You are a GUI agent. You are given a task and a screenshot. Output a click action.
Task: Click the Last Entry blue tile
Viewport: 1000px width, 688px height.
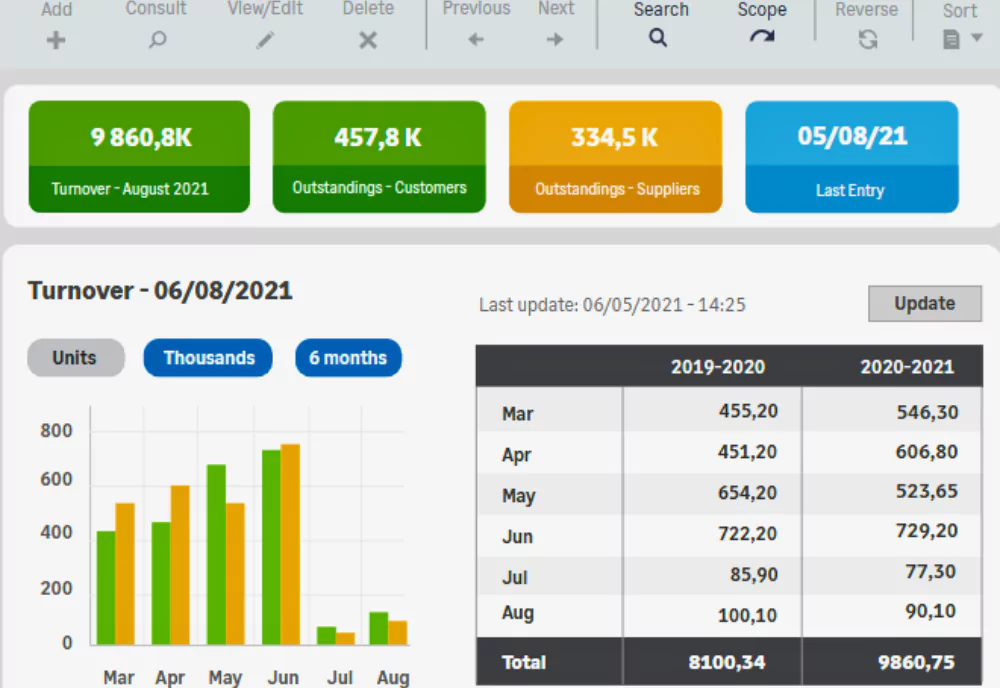point(851,157)
